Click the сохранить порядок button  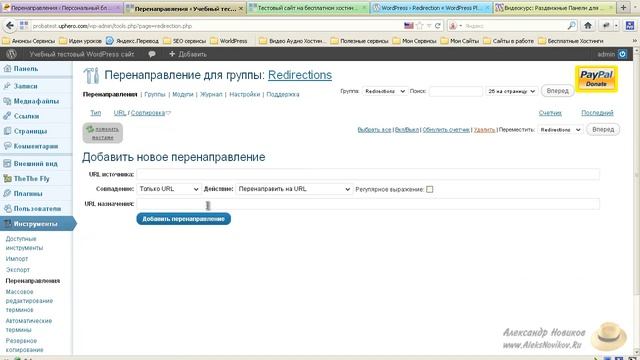point(102,133)
